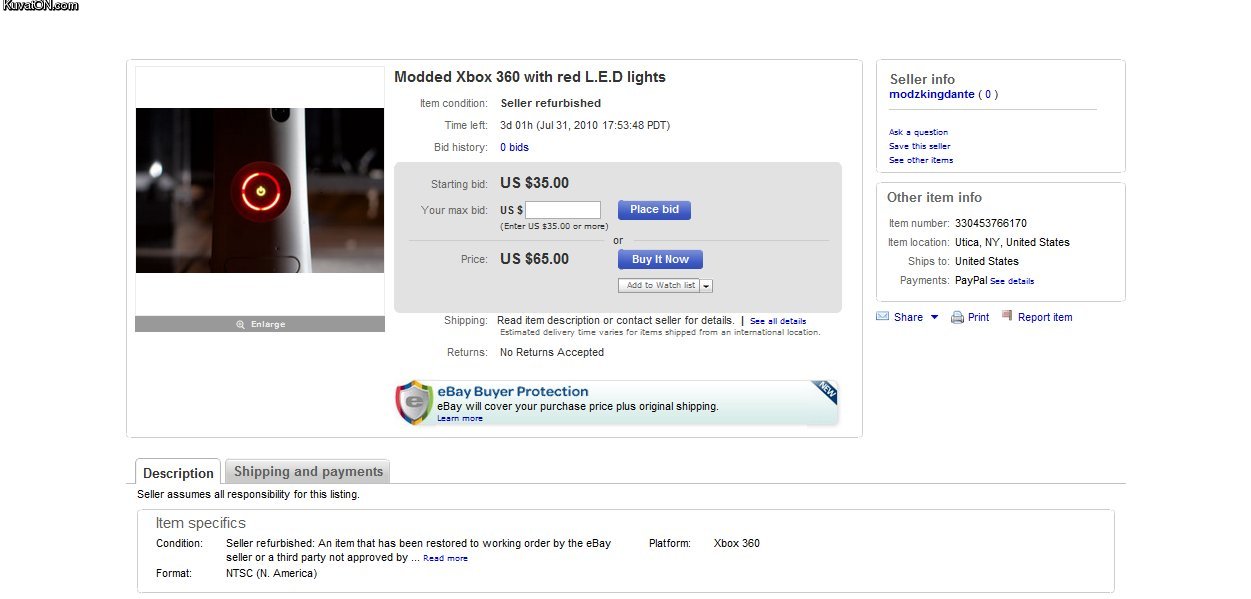Click See all details for shipping
This screenshot has width=1251, height=599.
pyautogui.click(x=778, y=321)
